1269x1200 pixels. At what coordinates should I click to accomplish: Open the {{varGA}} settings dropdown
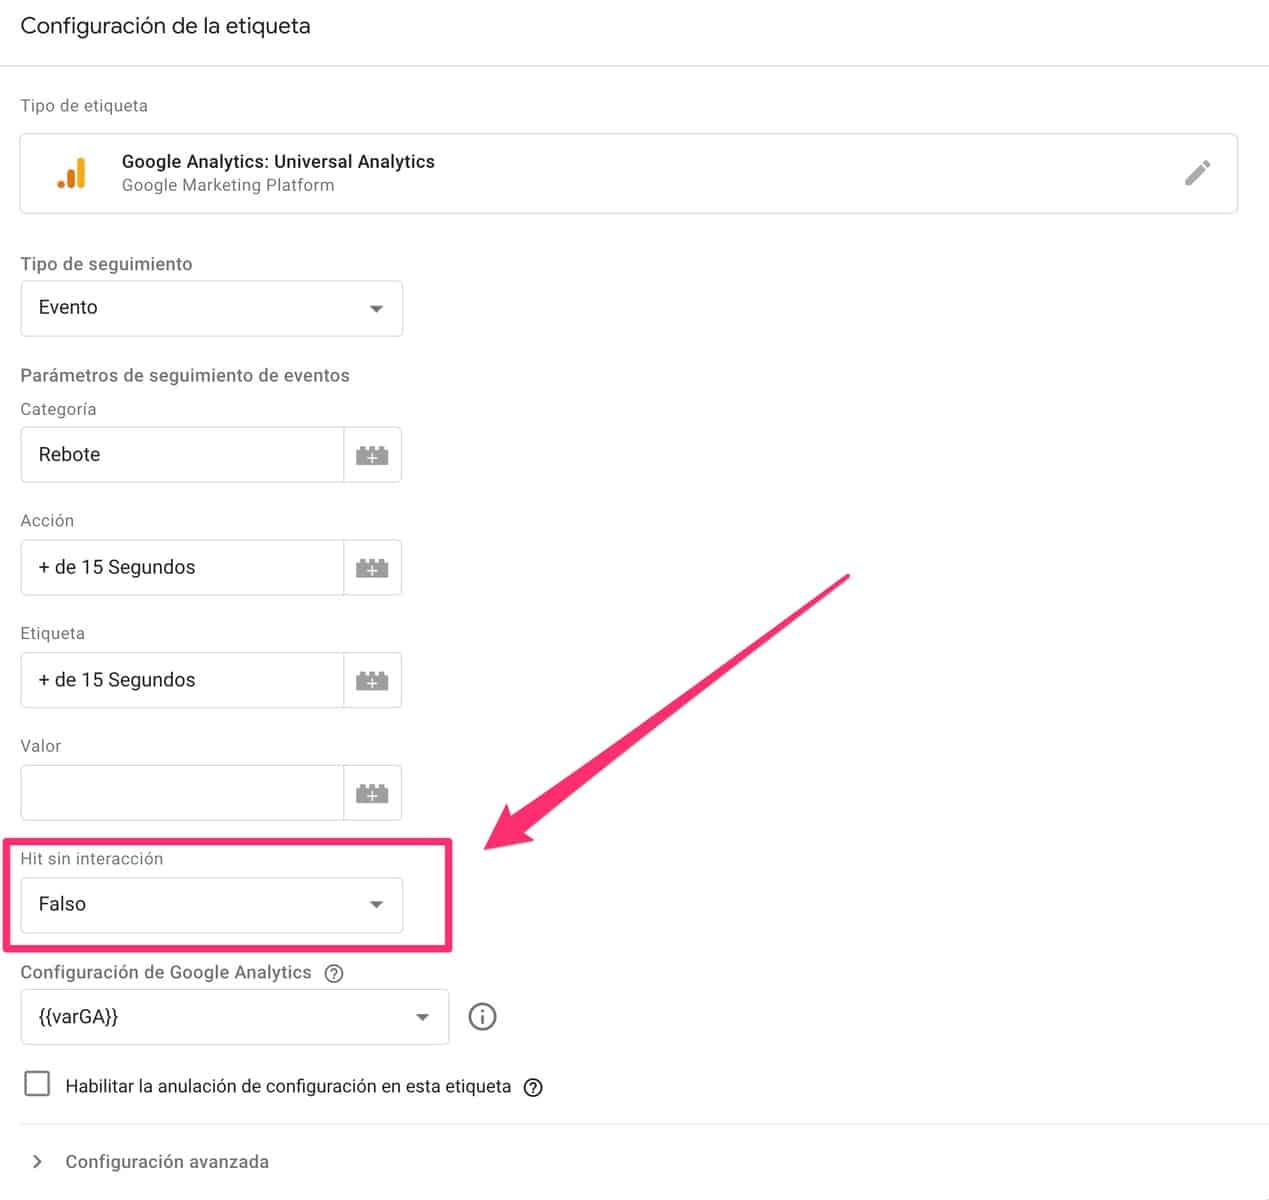[x=234, y=1017]
